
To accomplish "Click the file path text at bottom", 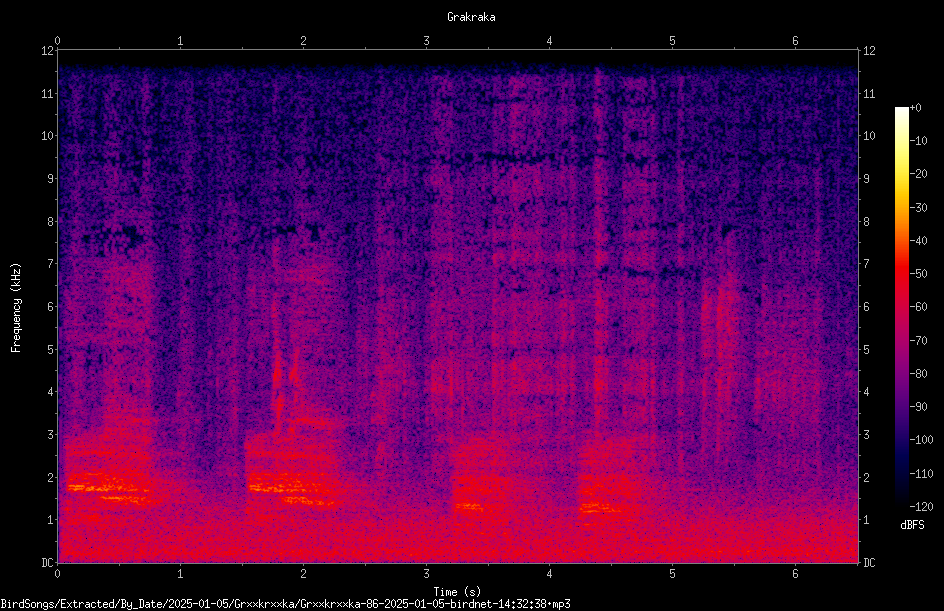I will [285, 604].
